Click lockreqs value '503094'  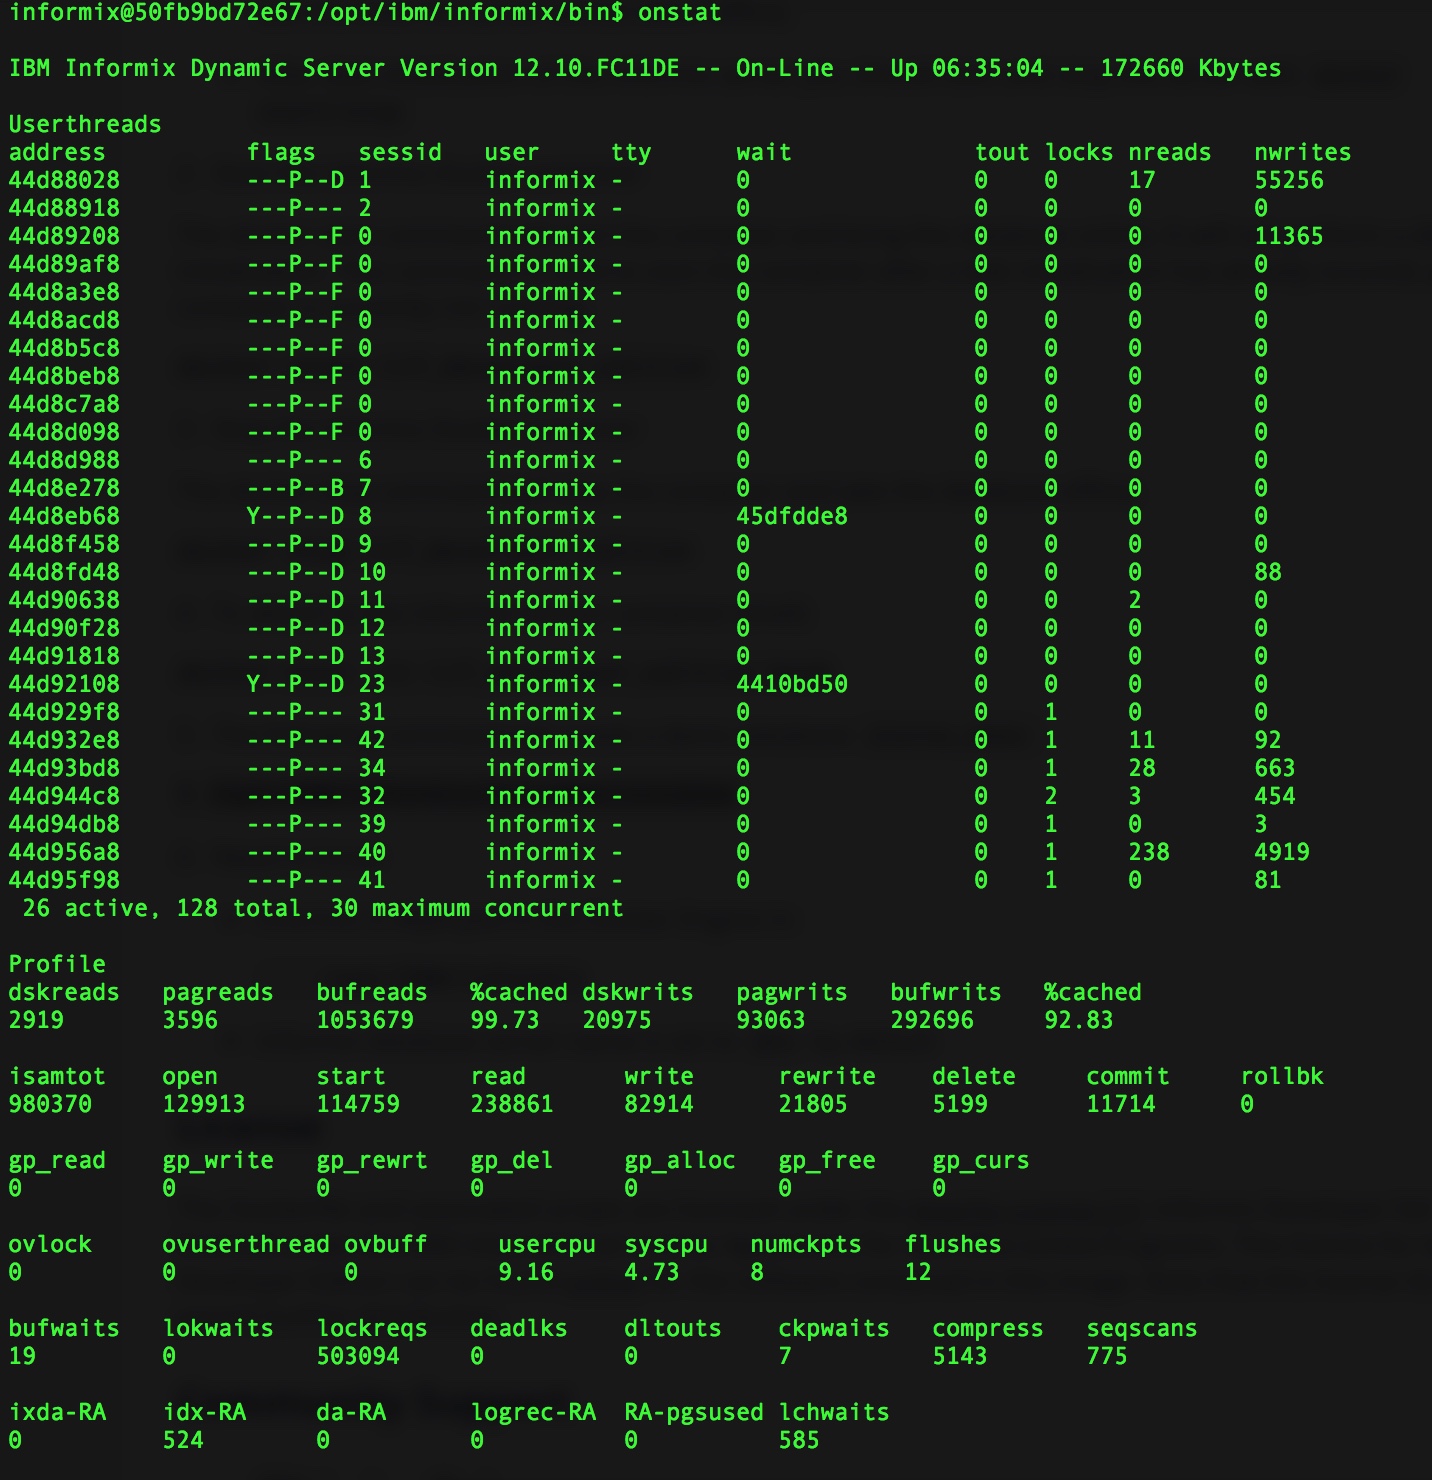[x=358, y=1356]
